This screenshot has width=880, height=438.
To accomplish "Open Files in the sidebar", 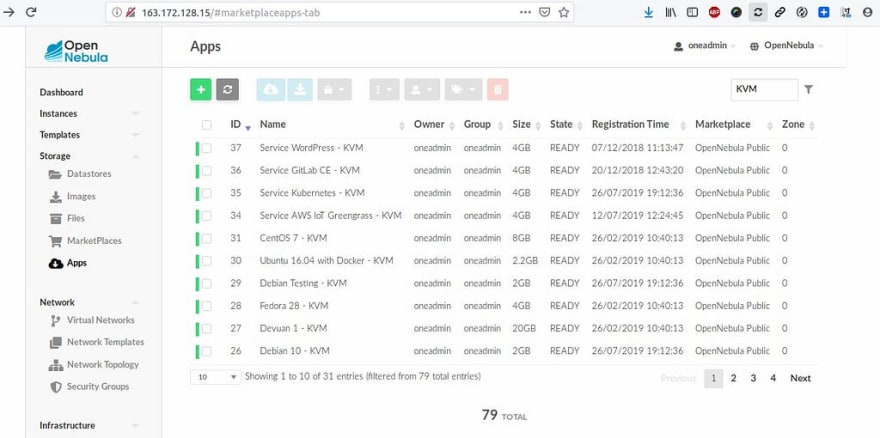I will pyautogui.click(x=67, y=218).
